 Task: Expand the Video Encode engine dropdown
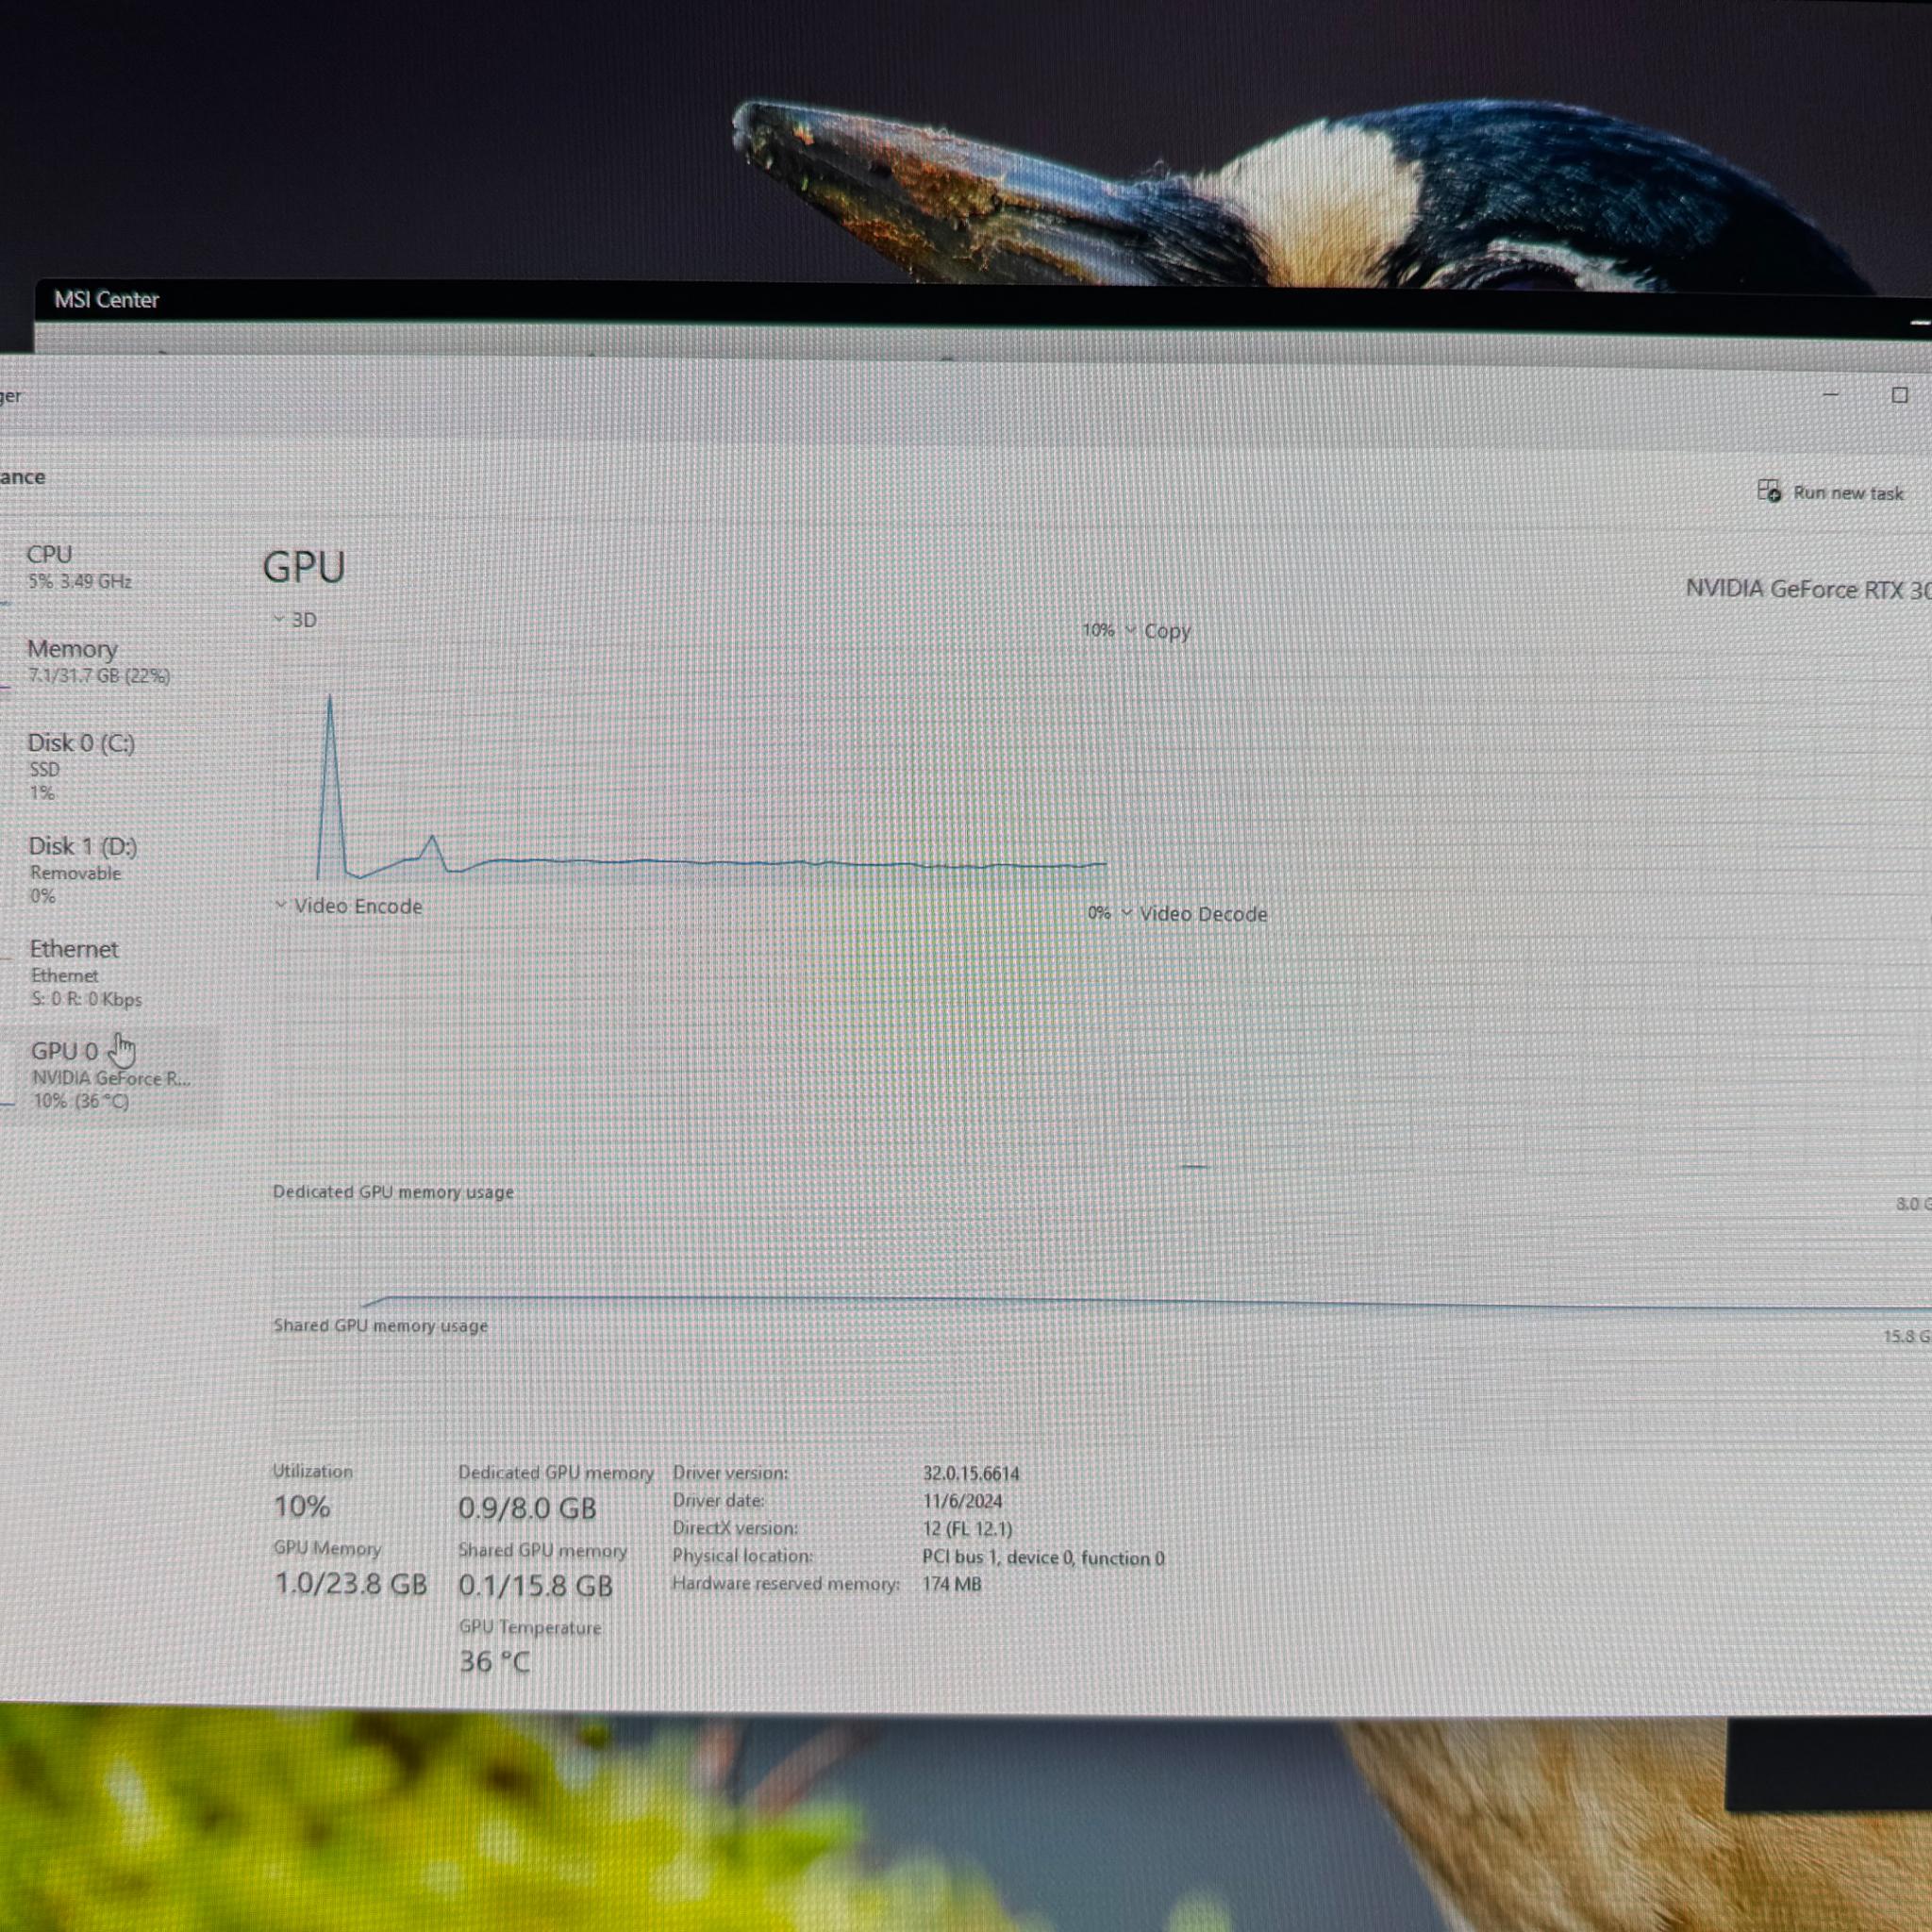click(x=348, y=906)
